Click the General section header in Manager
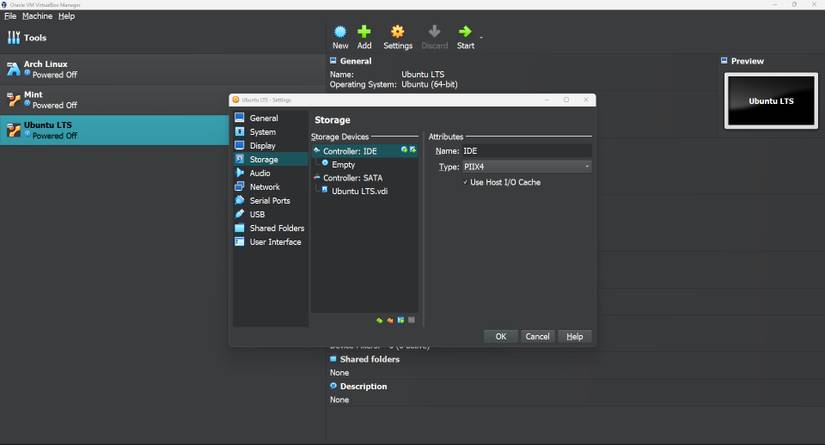The width and height of the screenshot is (825, 445). pos(355,61)
